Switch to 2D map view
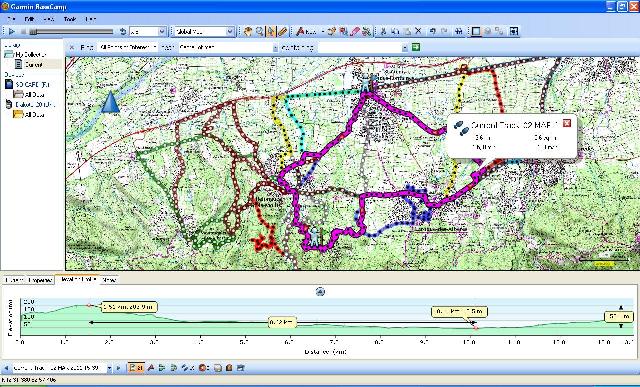This screenshot has height=387, width=640. 476,31
